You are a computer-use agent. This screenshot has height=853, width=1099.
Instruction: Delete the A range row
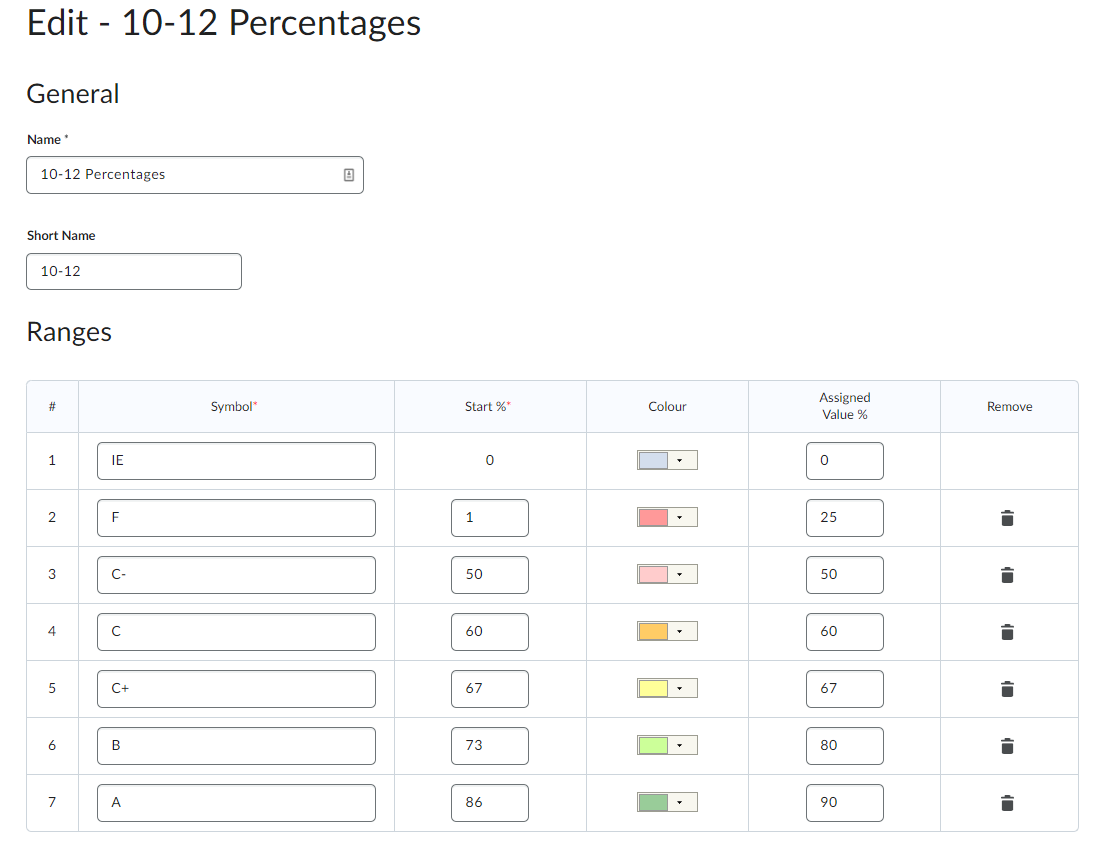click(x=1007, y=803)
